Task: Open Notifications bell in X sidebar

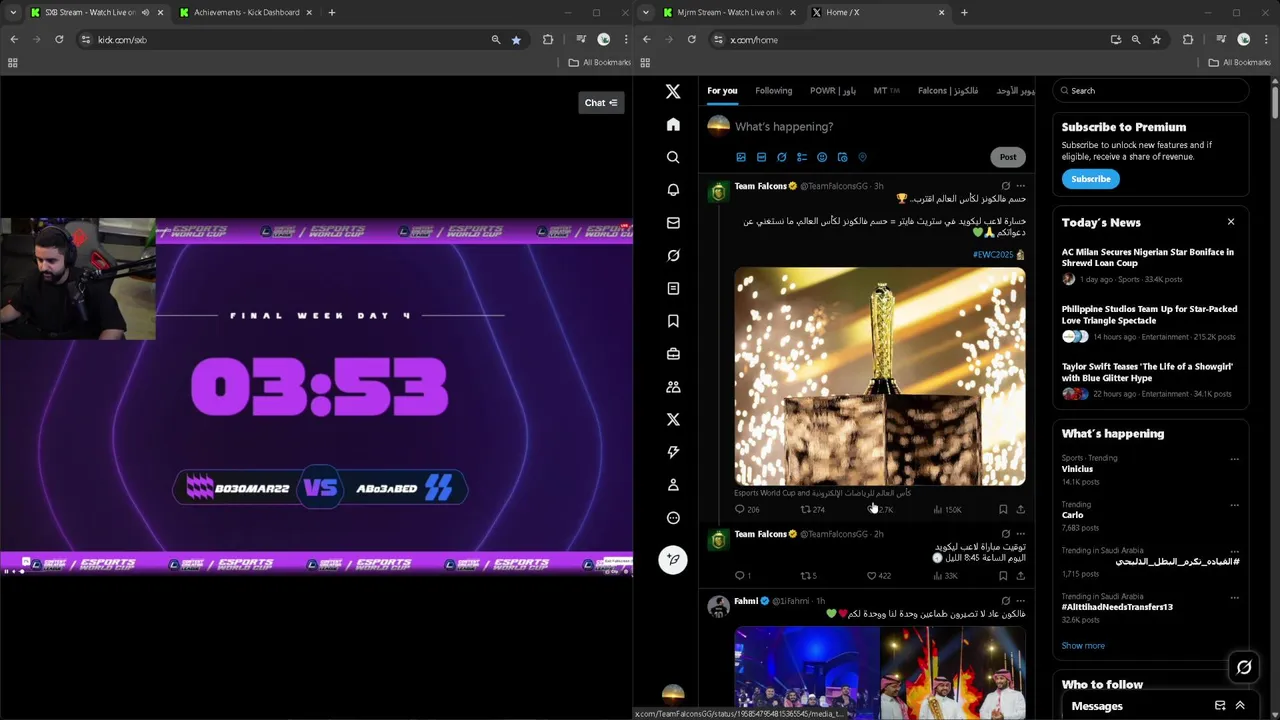Action: click(x=673, y=190)
